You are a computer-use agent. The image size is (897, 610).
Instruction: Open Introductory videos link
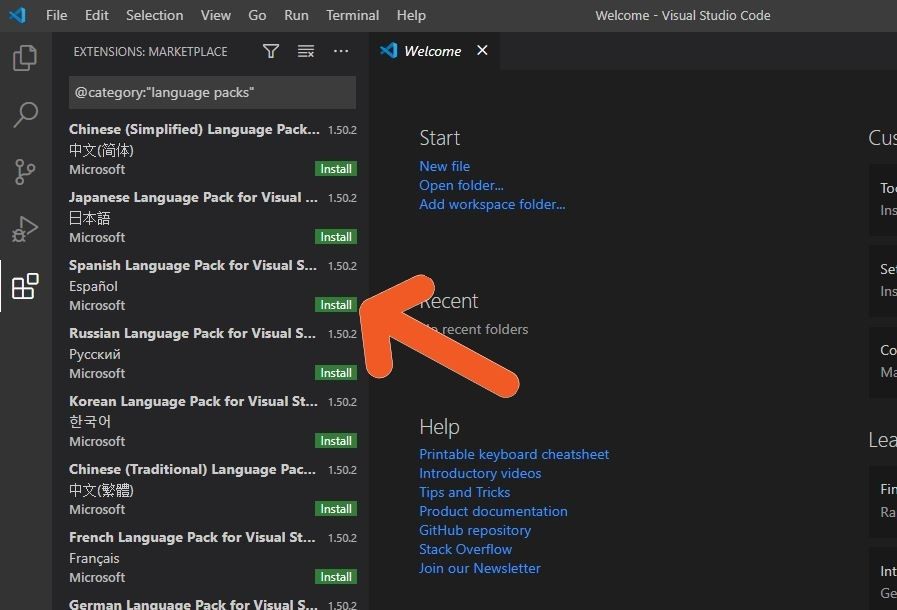[480, 473]
